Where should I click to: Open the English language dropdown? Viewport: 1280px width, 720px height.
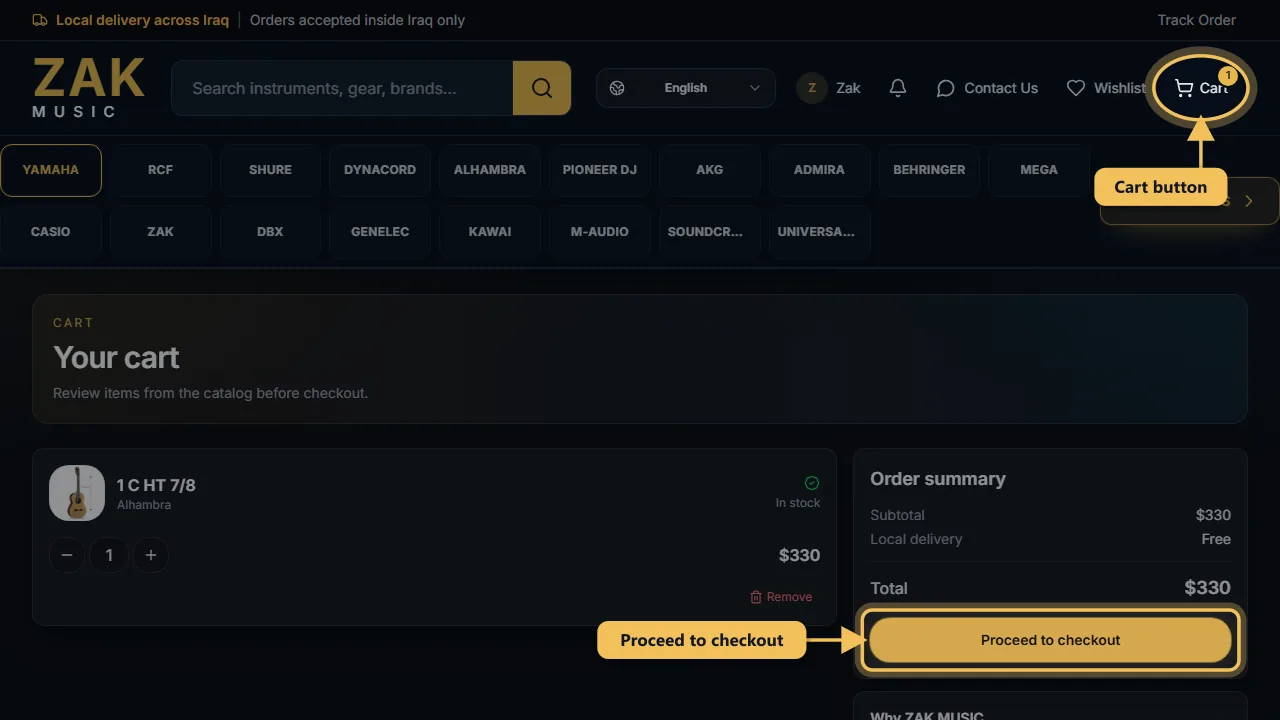(686, 88)
